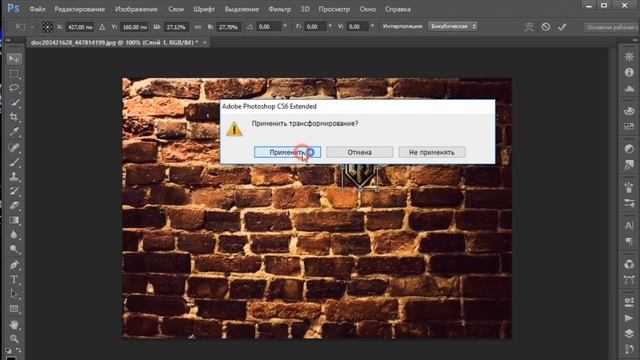The height and width of the screenshot is (360, 640).
Task: Toggle link between width and height
Action: tap(198, 27)
